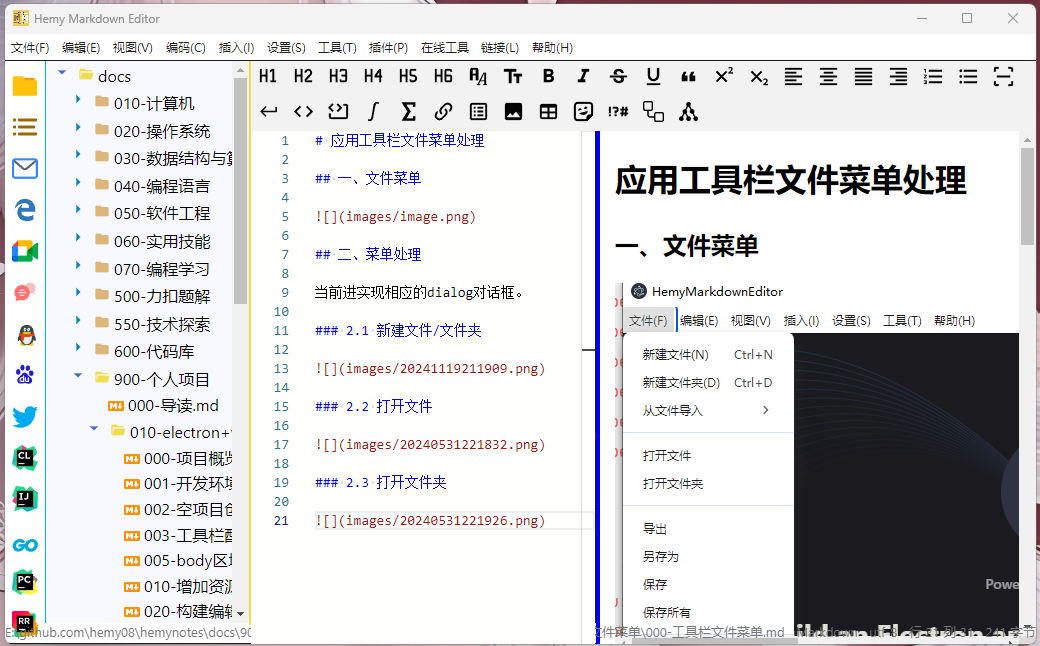1040x646 pixels.
Task: Expand the 010-计算机 folder
Action: click(x=79, y=101)
